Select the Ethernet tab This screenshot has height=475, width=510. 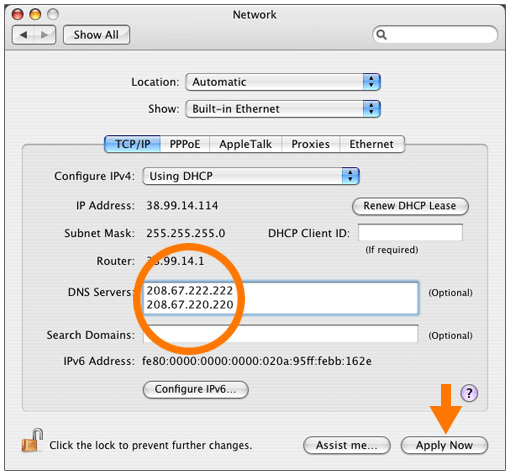coord(371,144)
